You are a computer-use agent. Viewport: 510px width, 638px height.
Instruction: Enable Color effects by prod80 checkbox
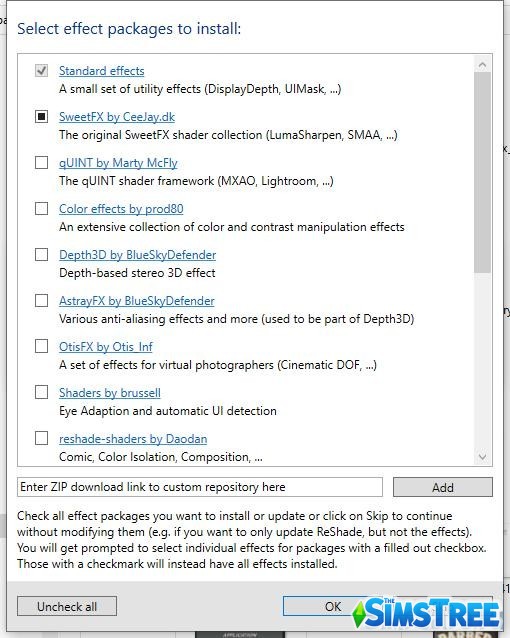tap(42, 209)
